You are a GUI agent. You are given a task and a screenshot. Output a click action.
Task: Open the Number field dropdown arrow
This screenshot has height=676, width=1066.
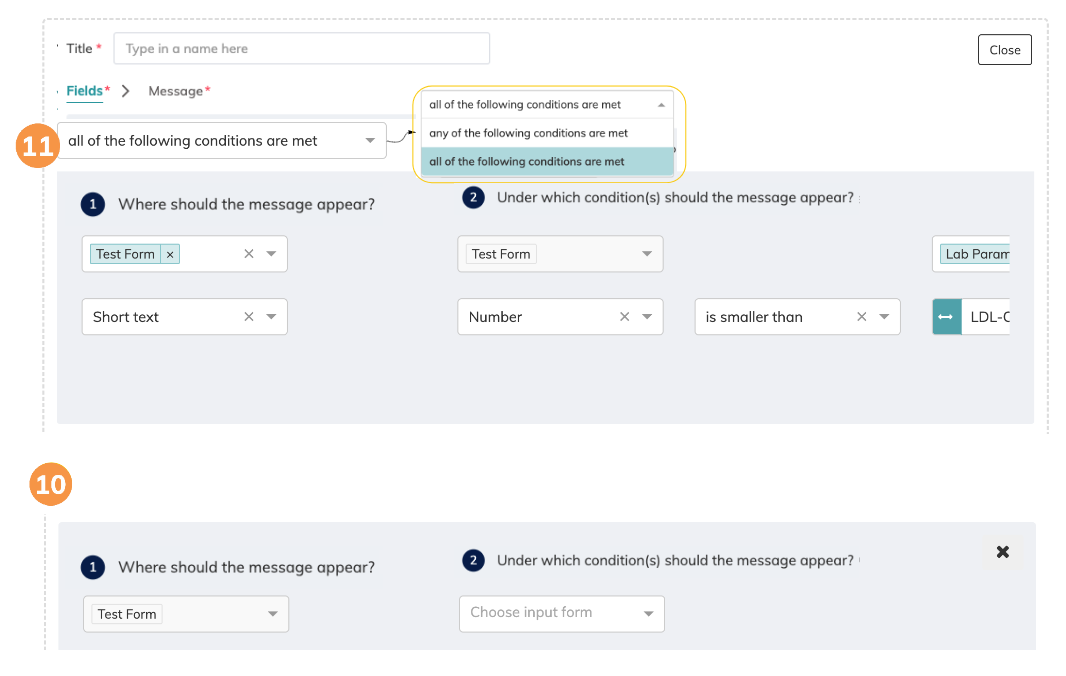[647, 317]
